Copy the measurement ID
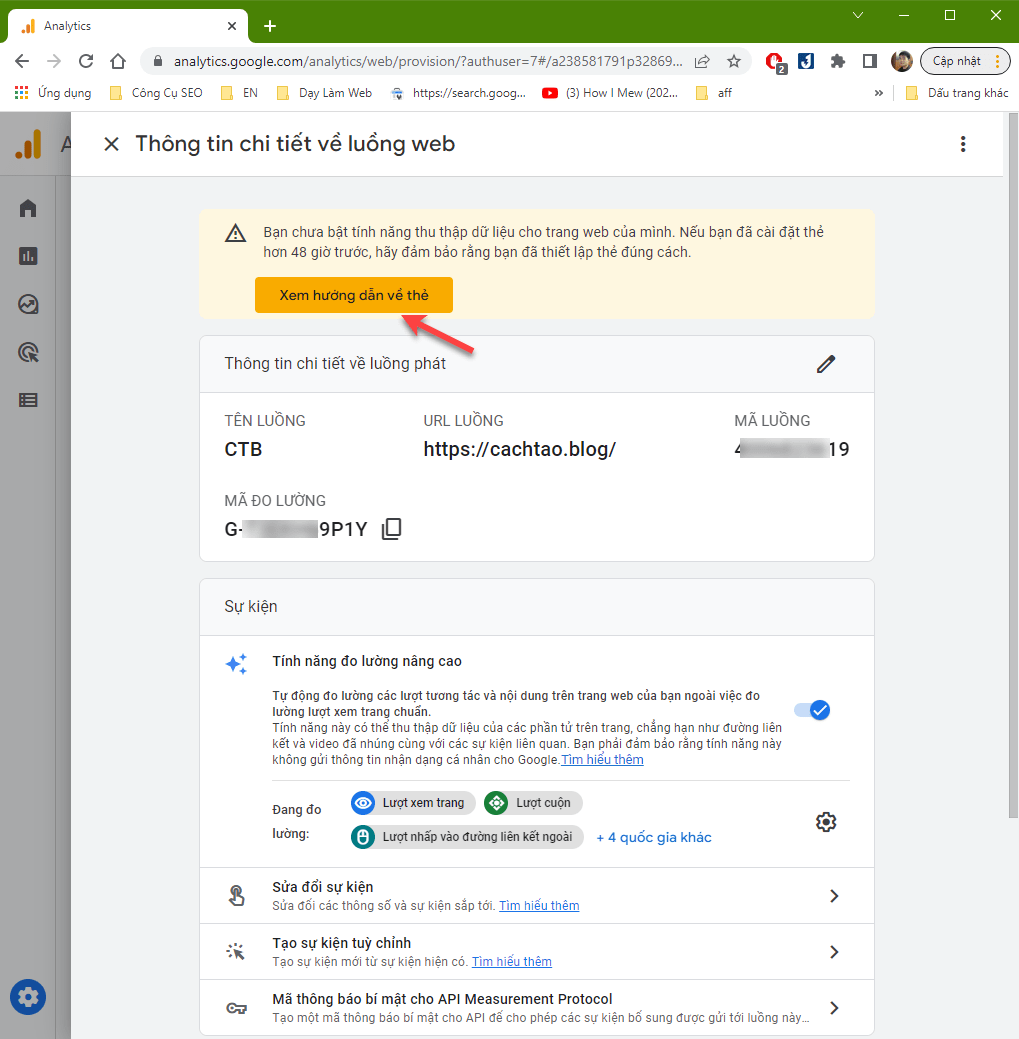The height and width of the screenshot is (1039, 1019). pyautogui.click(x=392, y=529)
